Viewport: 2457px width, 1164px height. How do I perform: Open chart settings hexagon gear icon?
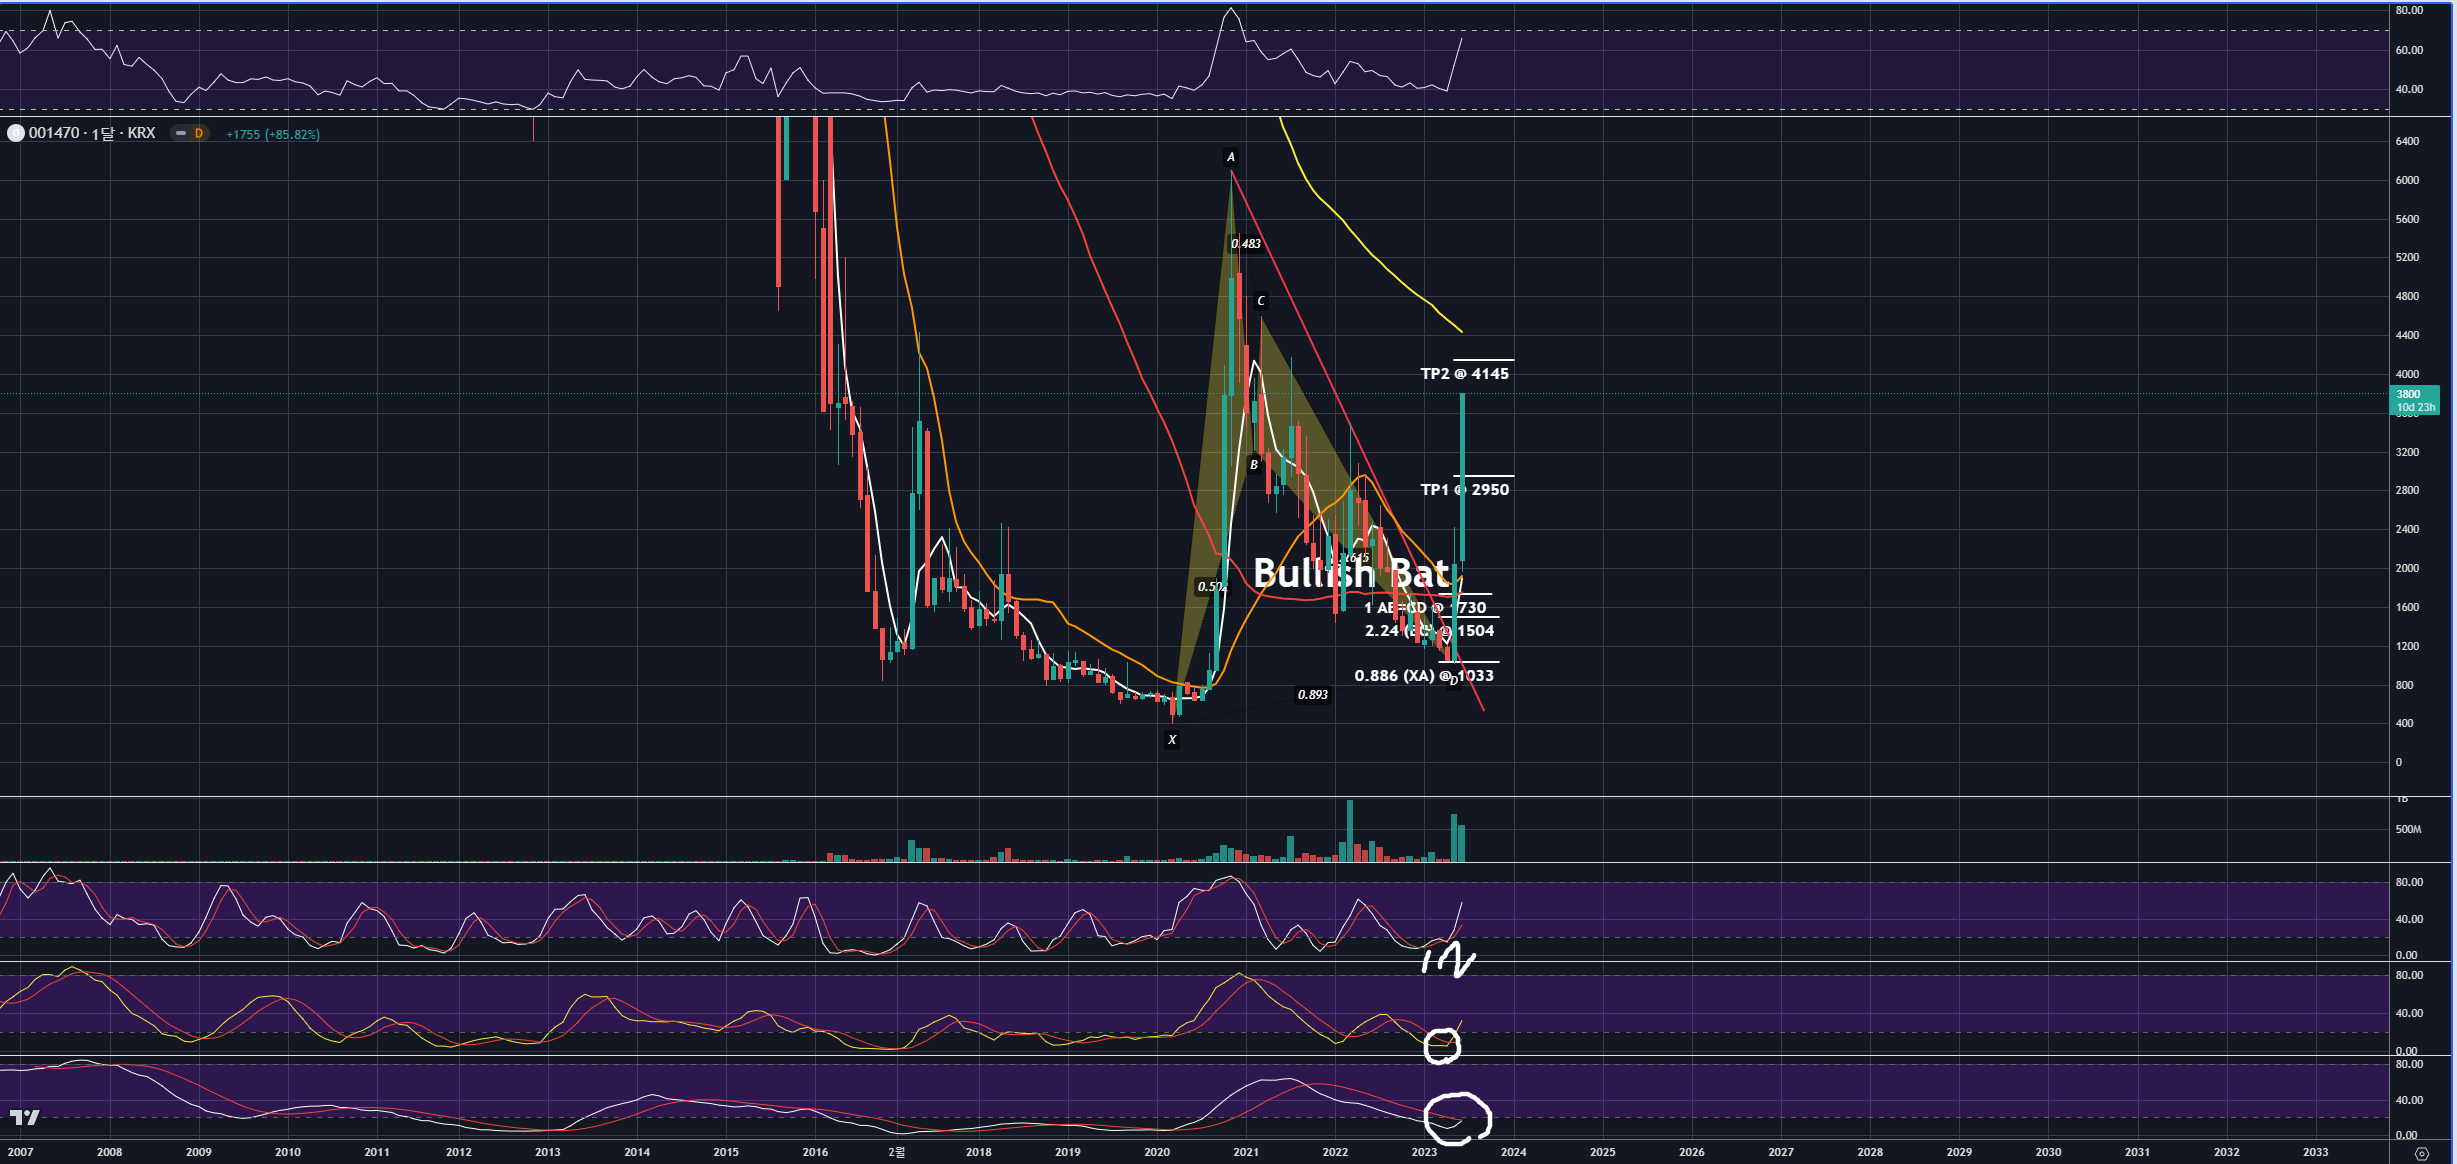2421,1153
